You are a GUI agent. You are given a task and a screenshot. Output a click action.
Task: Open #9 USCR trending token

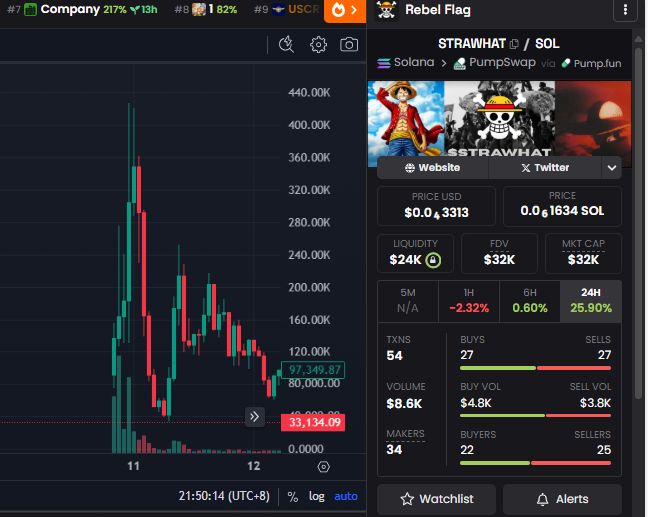pos(287,10)
